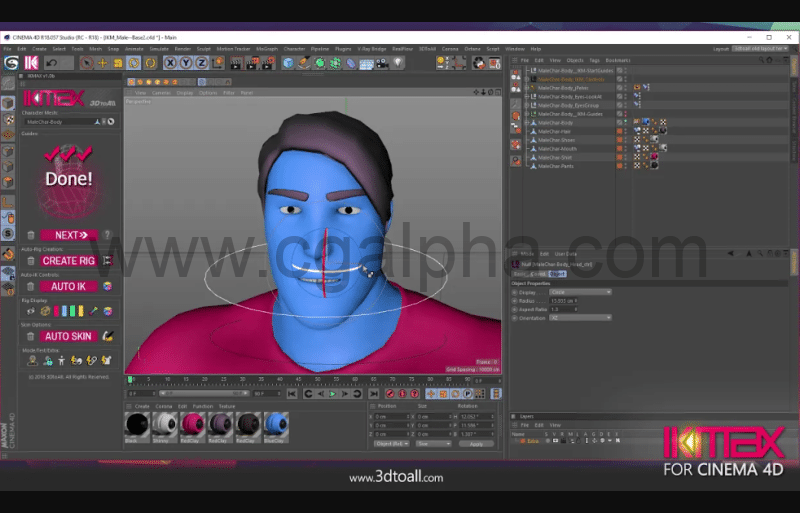The image size is (800, 513).
Task: Expand MaleChar-Body_jPelvis in Object Manager
Action: tap(527, 88)
